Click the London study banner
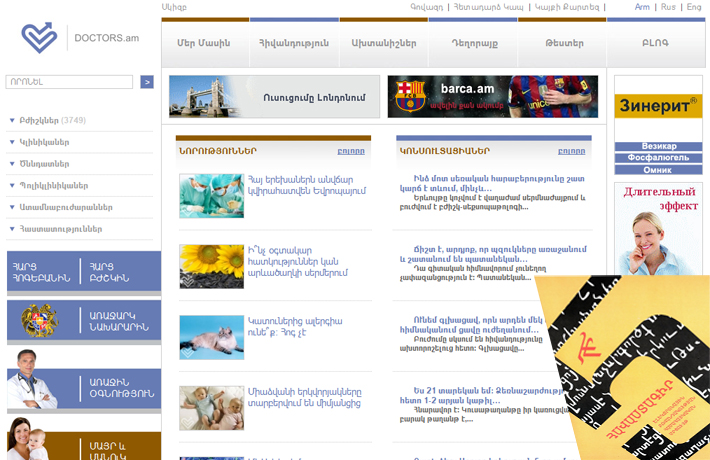This screenshot has width=710, height=460. 274,96
